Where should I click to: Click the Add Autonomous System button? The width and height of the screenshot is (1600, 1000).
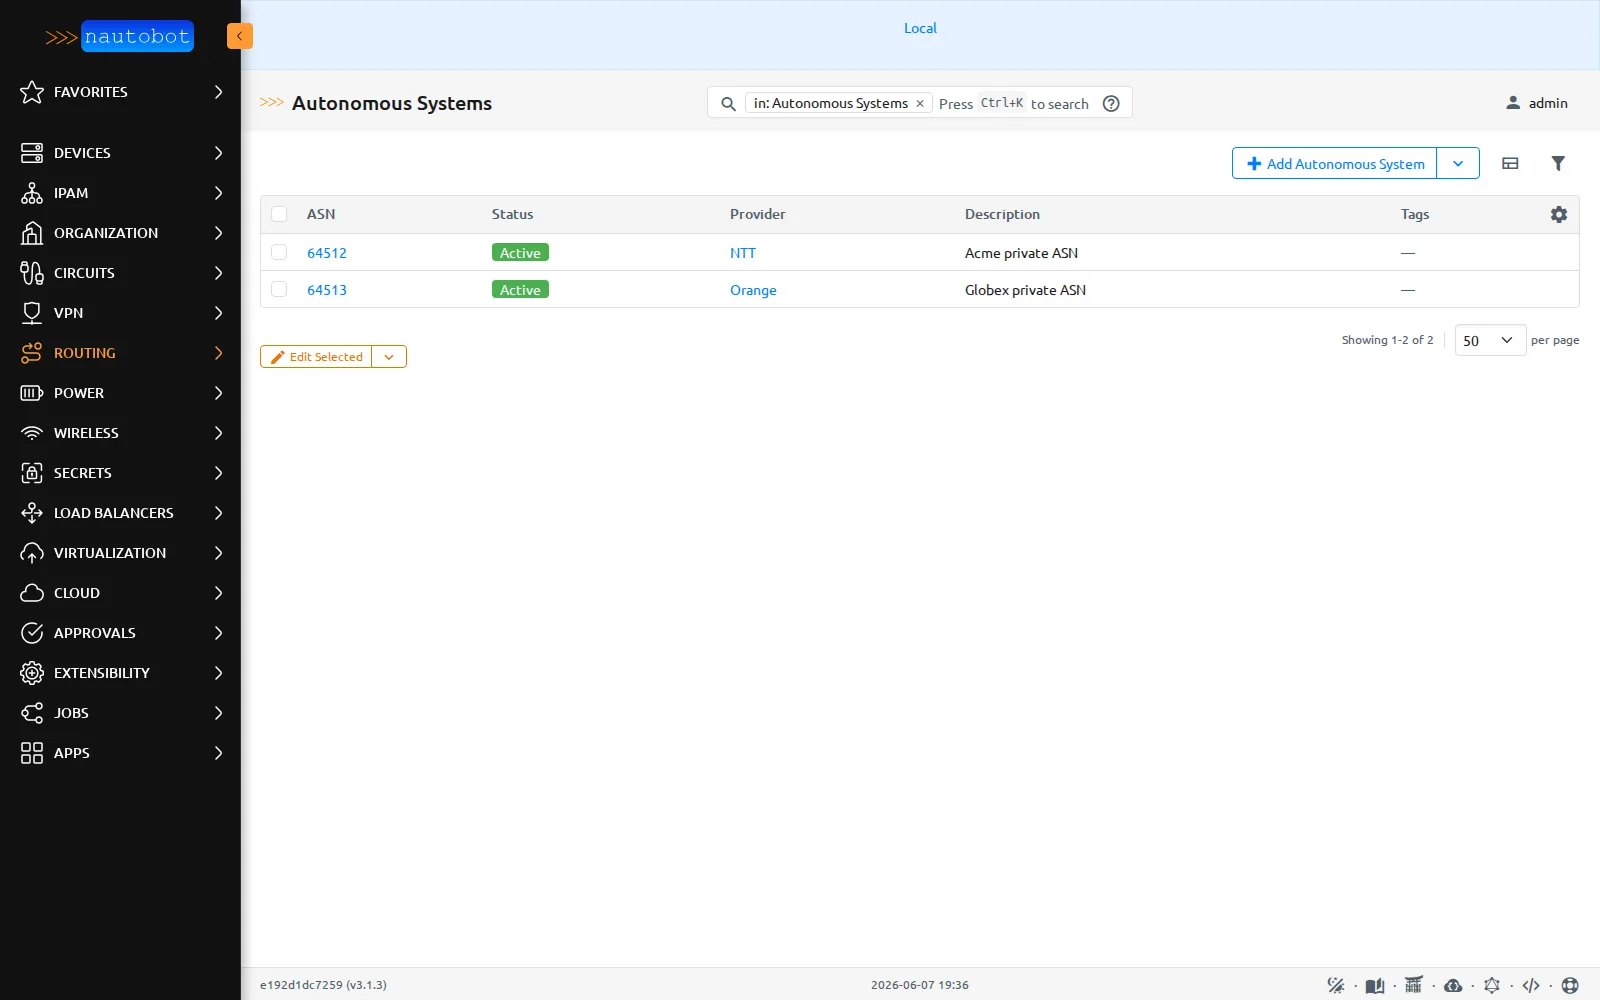pos(1335,163)
